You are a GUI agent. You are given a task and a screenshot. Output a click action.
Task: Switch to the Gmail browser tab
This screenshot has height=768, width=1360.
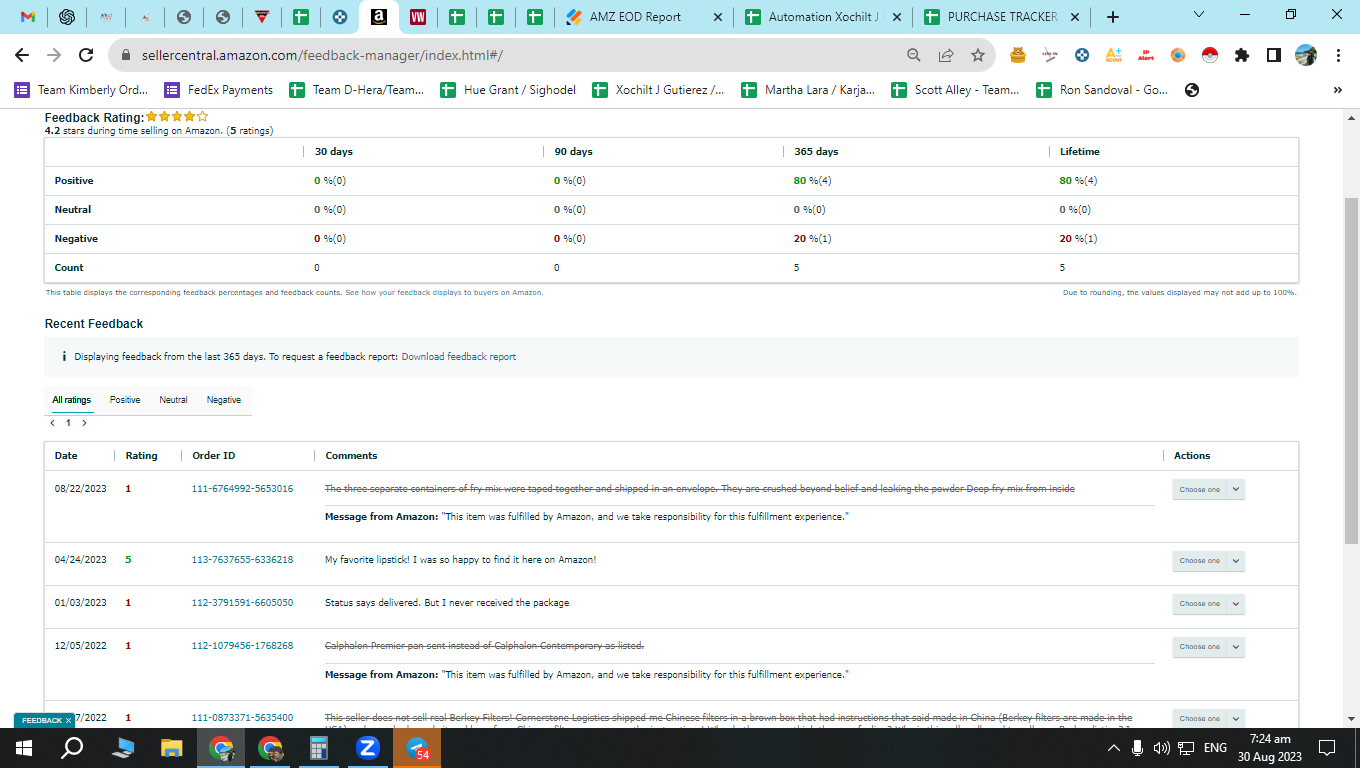point(28,17)
